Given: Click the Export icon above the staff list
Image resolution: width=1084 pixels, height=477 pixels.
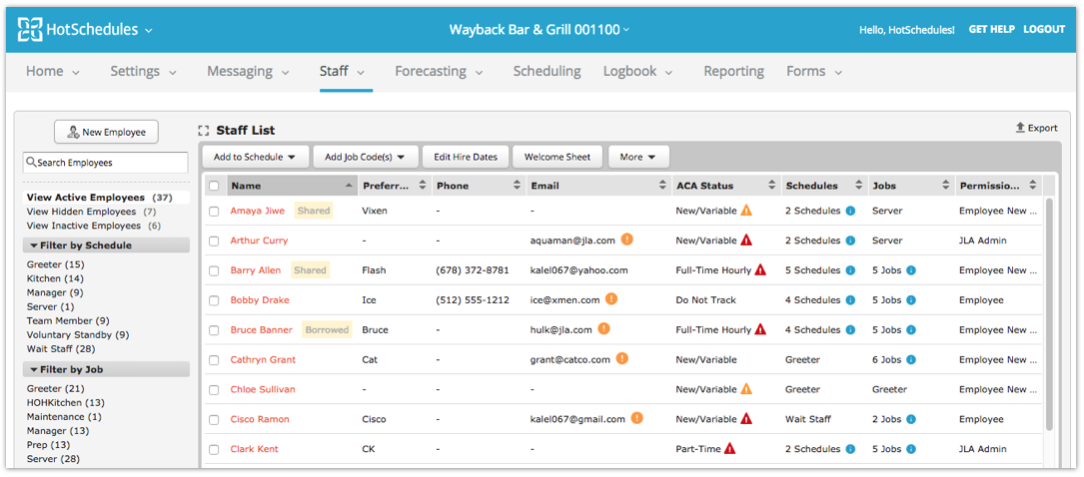Looking at the screenshot, I should pyautogui.click(x=1020, y=128).
